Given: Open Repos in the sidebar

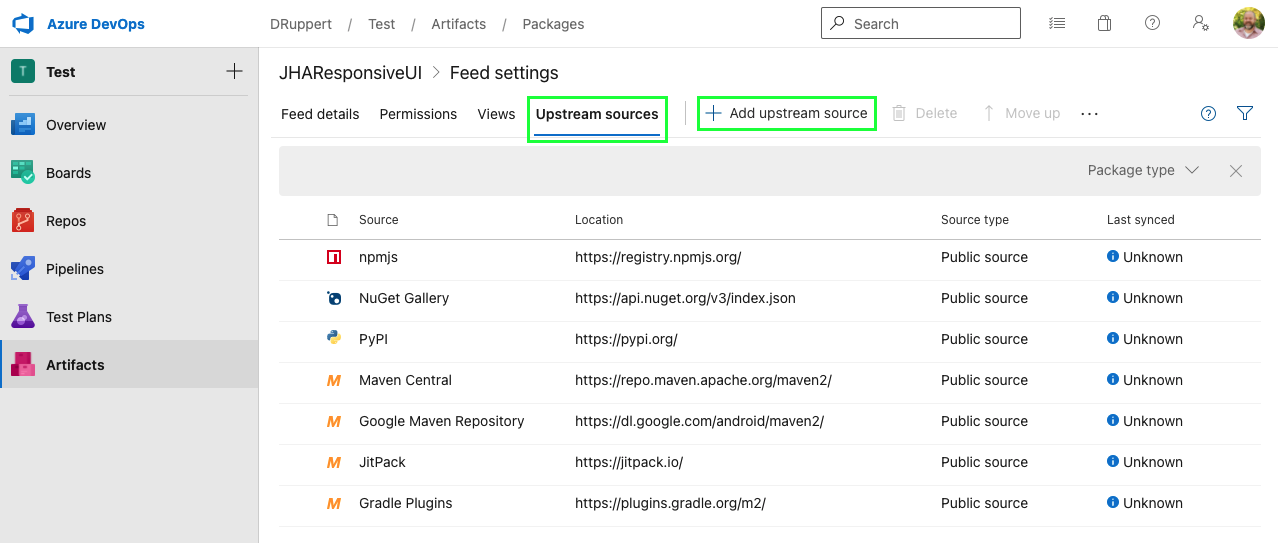Looking at the screenshot, I should point(66,221).
